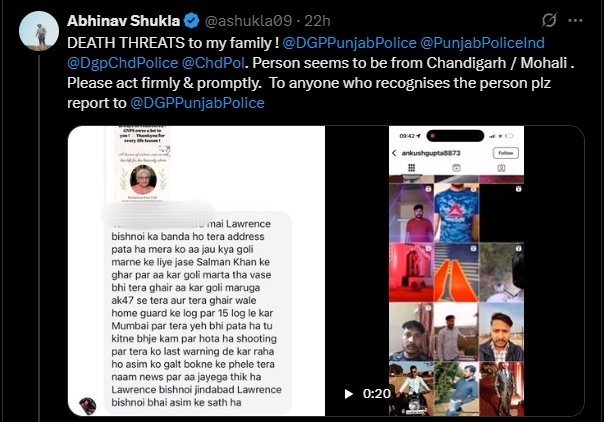Open the @PunjabPoliceInd mention

point(482,43)
